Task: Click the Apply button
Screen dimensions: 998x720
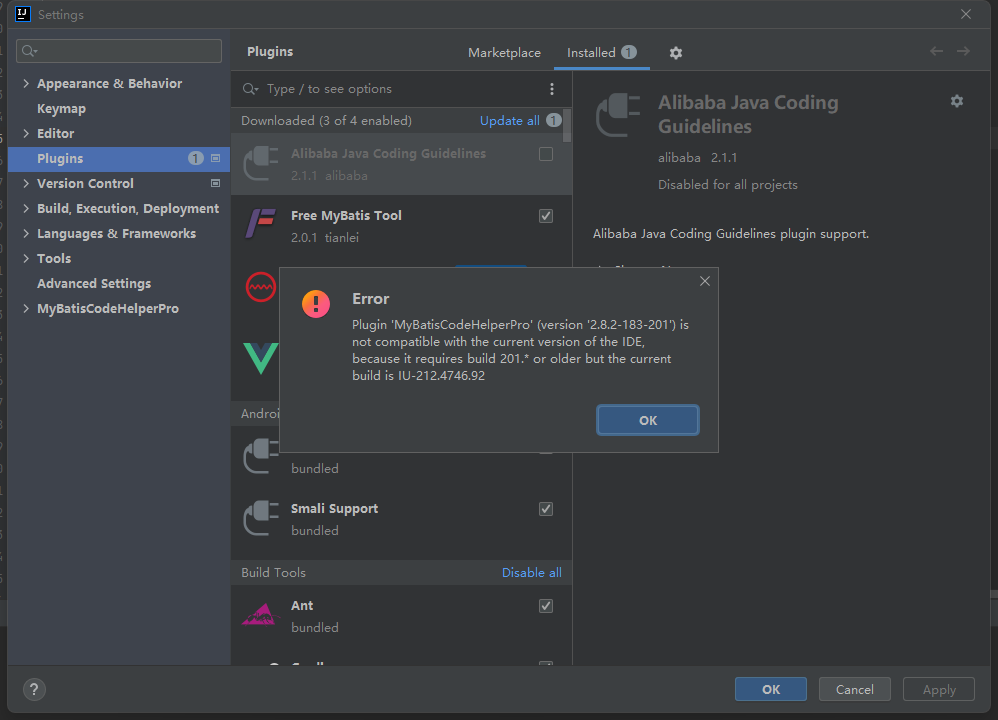Action: [x=939, y=689]
